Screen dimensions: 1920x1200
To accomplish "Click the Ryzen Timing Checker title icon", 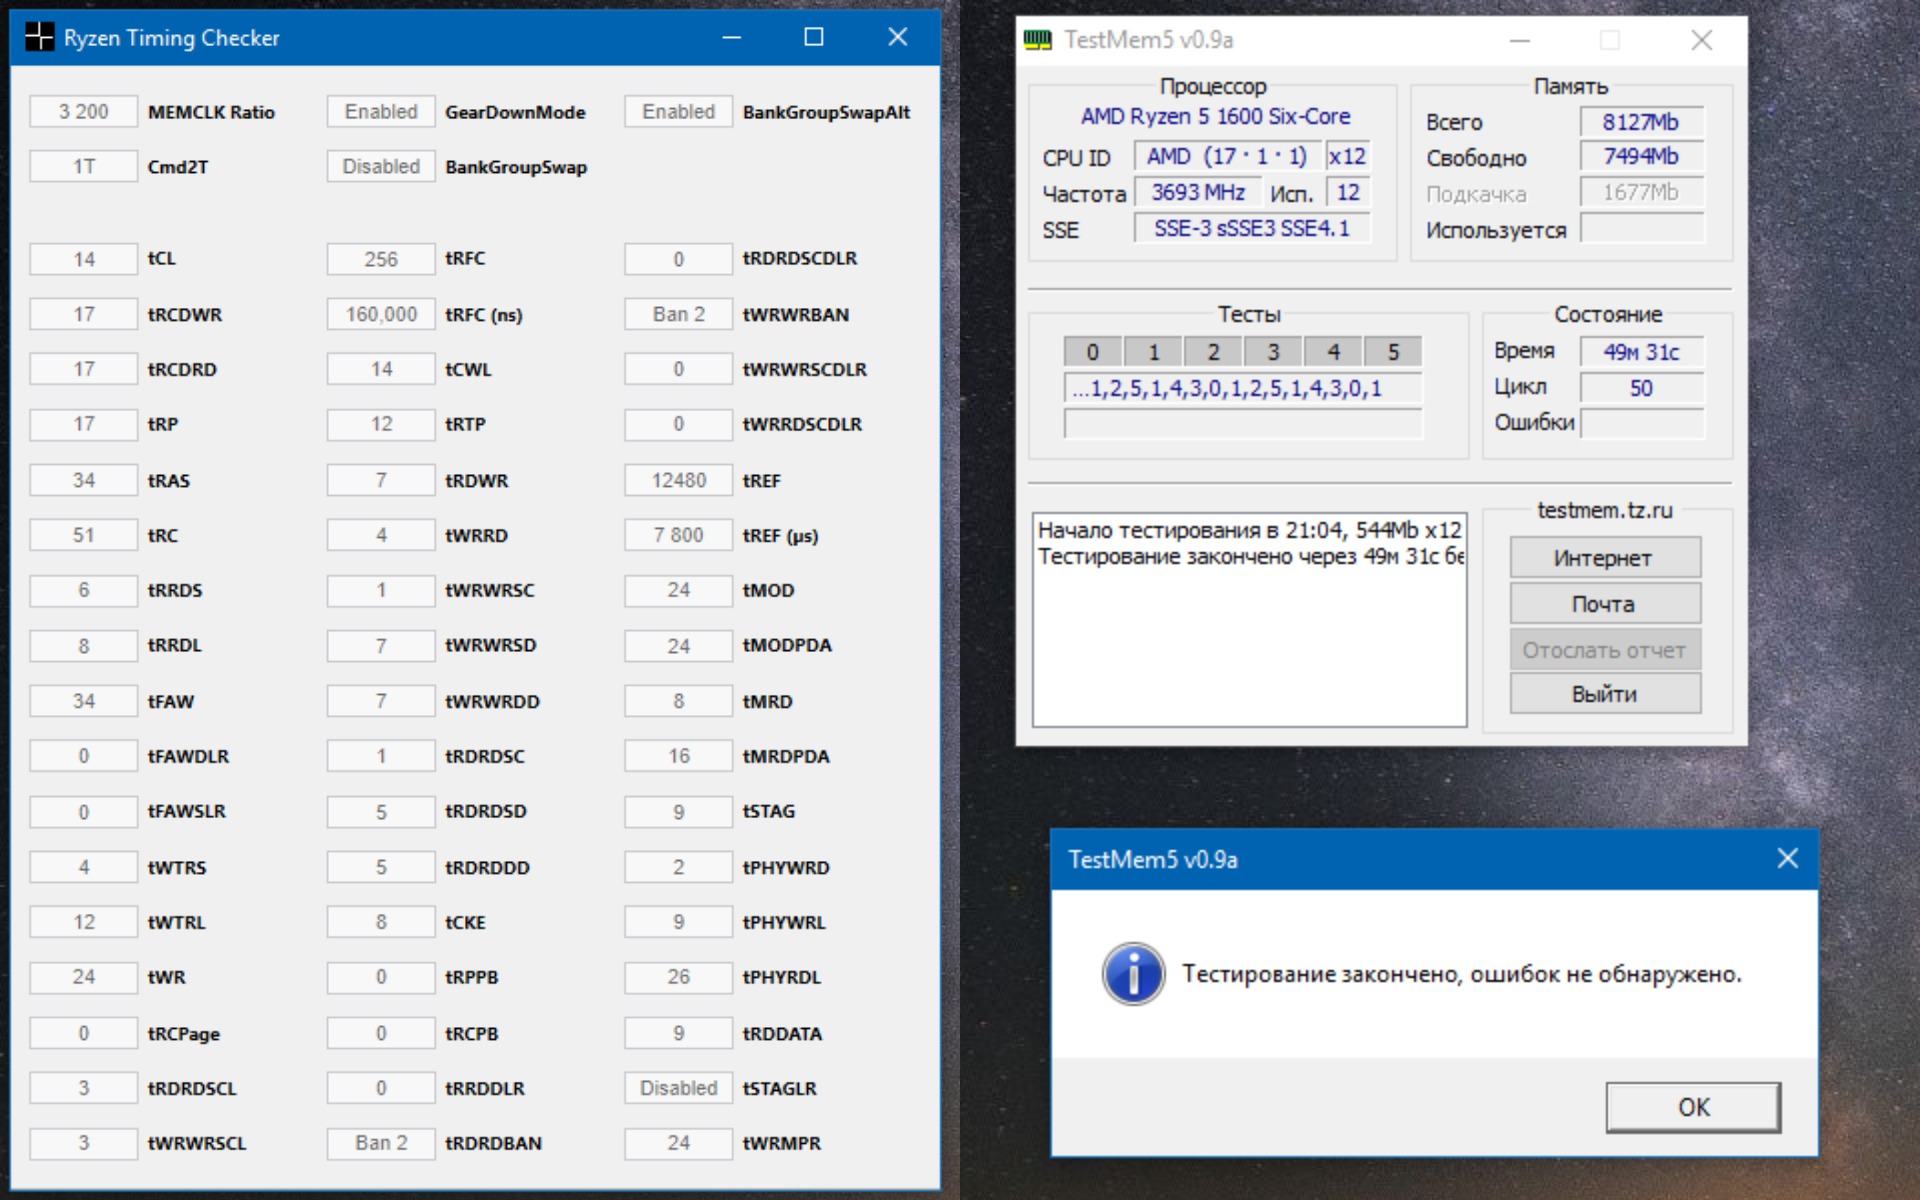I will point(40,37).
